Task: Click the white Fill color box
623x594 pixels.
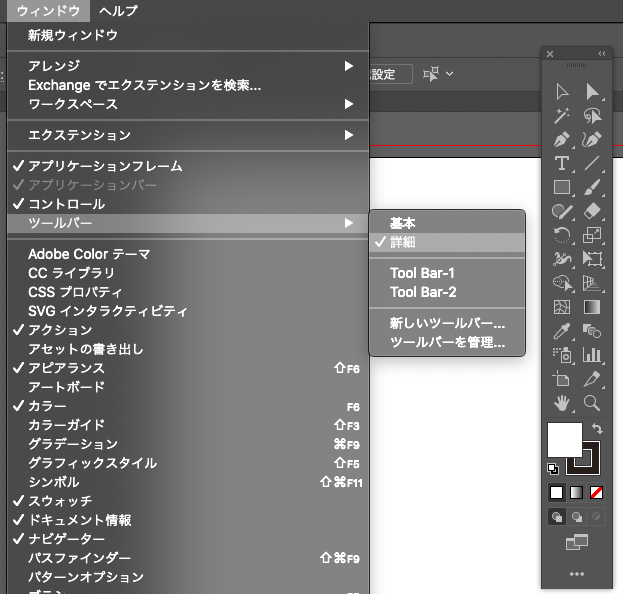Action: tap(565, 439)
